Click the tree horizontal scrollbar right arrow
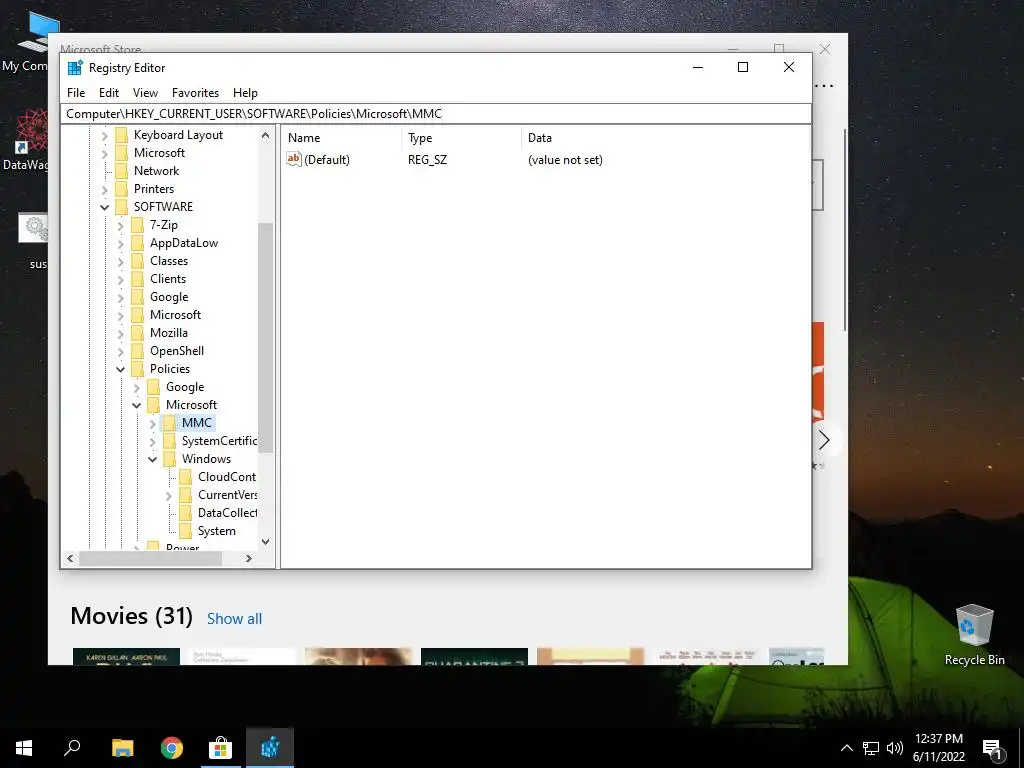This screenshot has width=1024, height=768. click(x=249, y=558)
